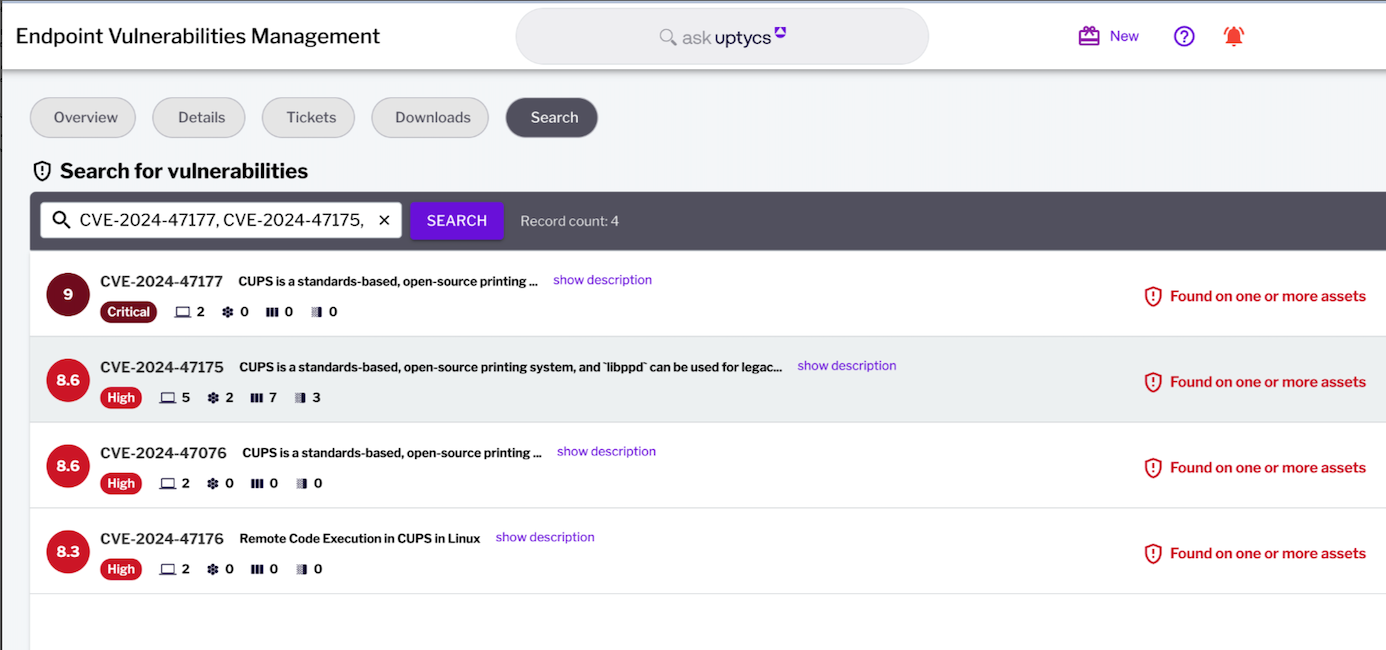1386x650 pixels.
Task: Click the High severity tag on CVE-2024-47176
Action: [121, 570]
